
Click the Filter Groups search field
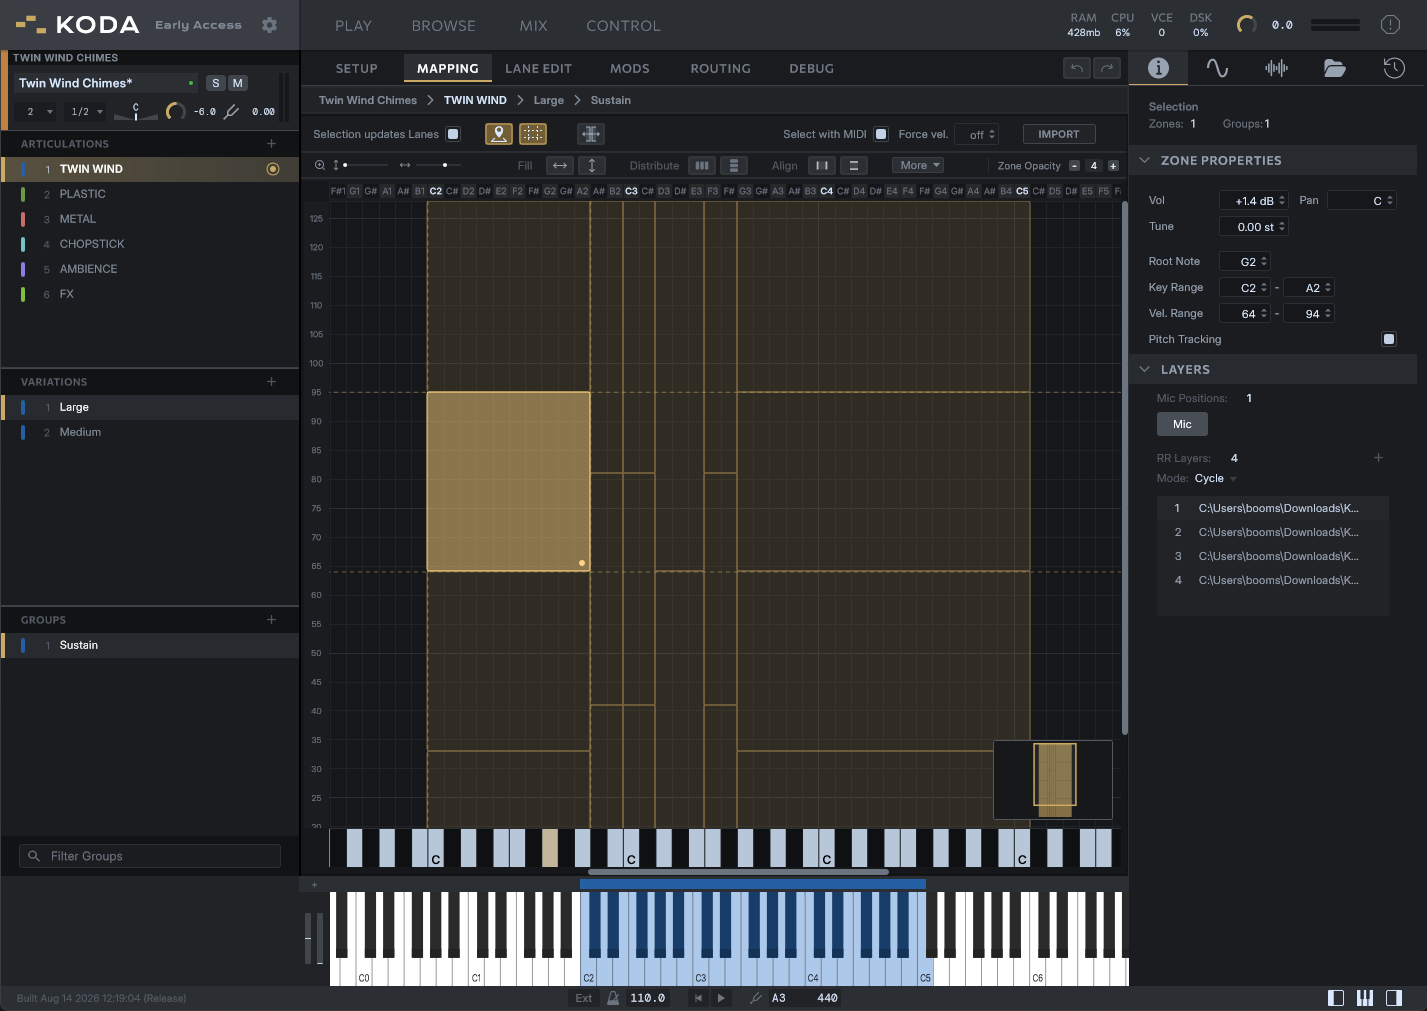coord(150,856)
